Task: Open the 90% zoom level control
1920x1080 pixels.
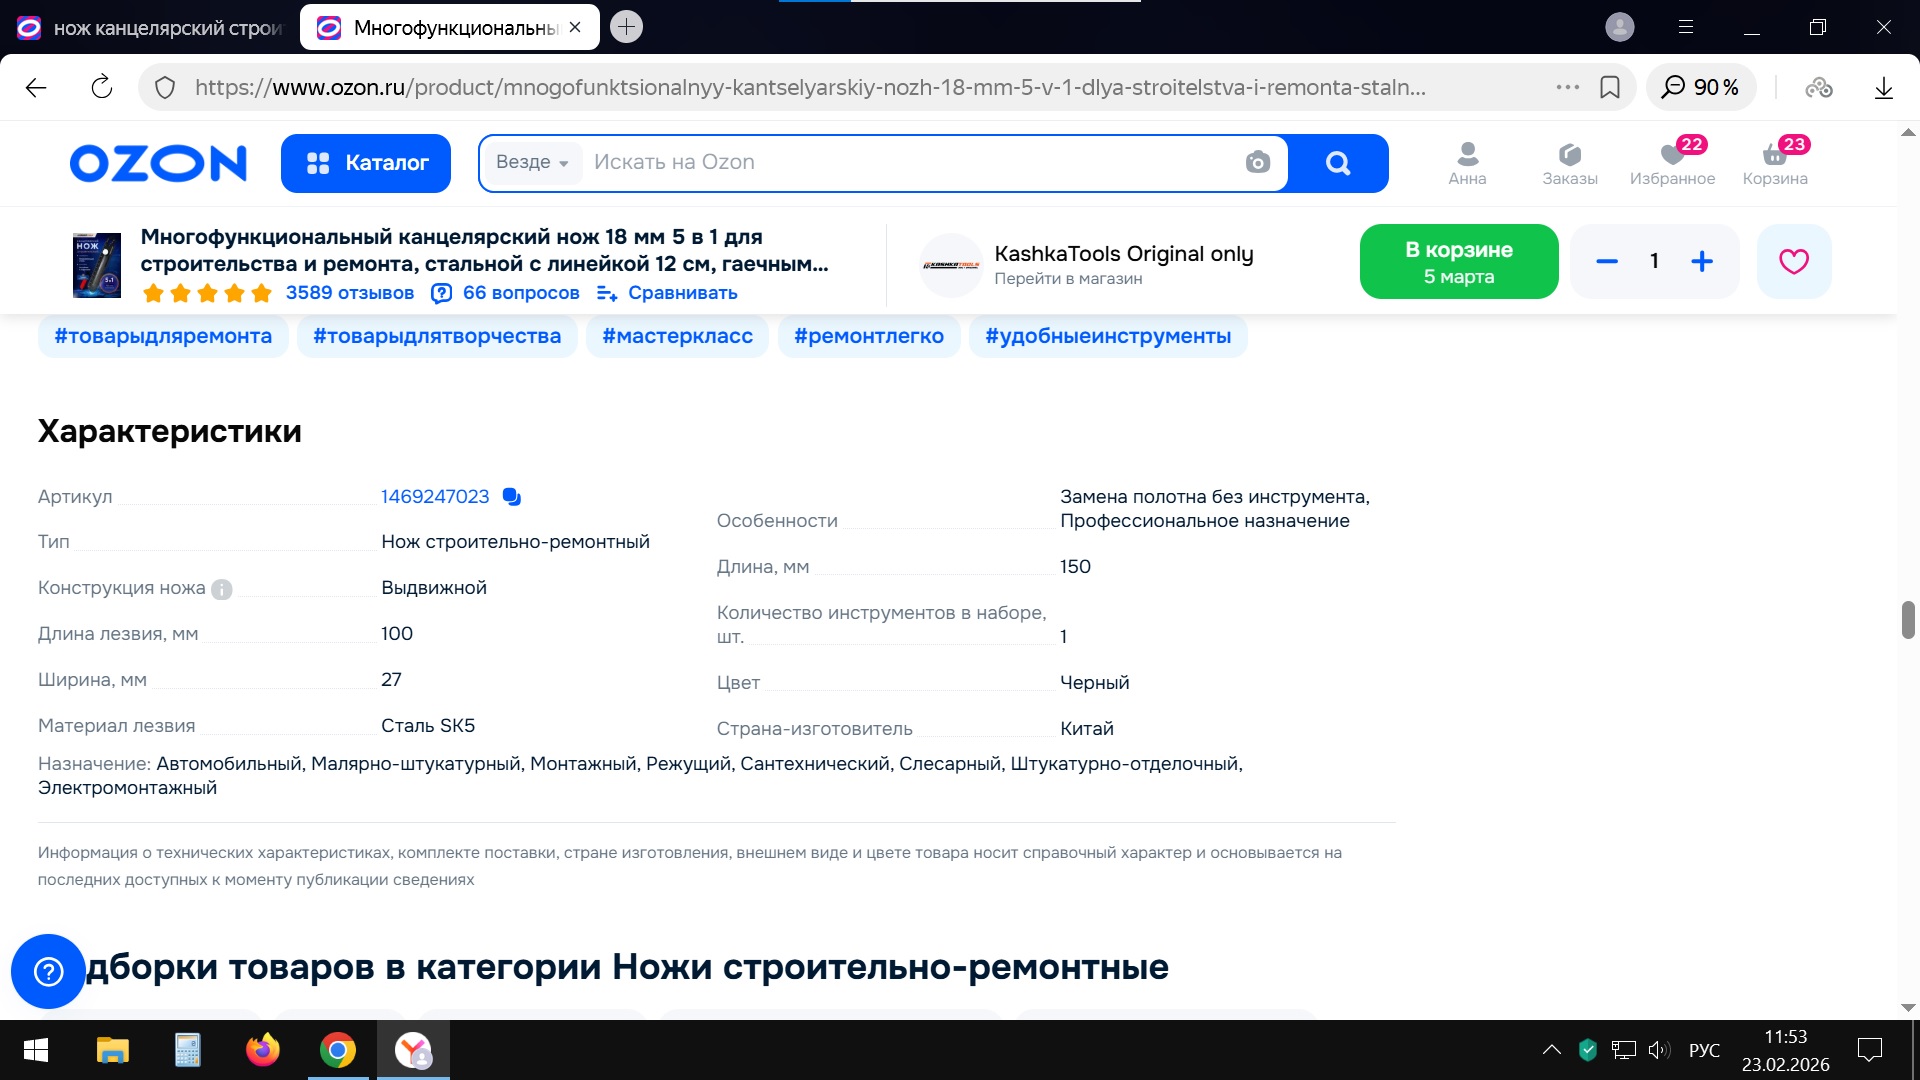Action: pyautogui.click(x=1701, y=87)
